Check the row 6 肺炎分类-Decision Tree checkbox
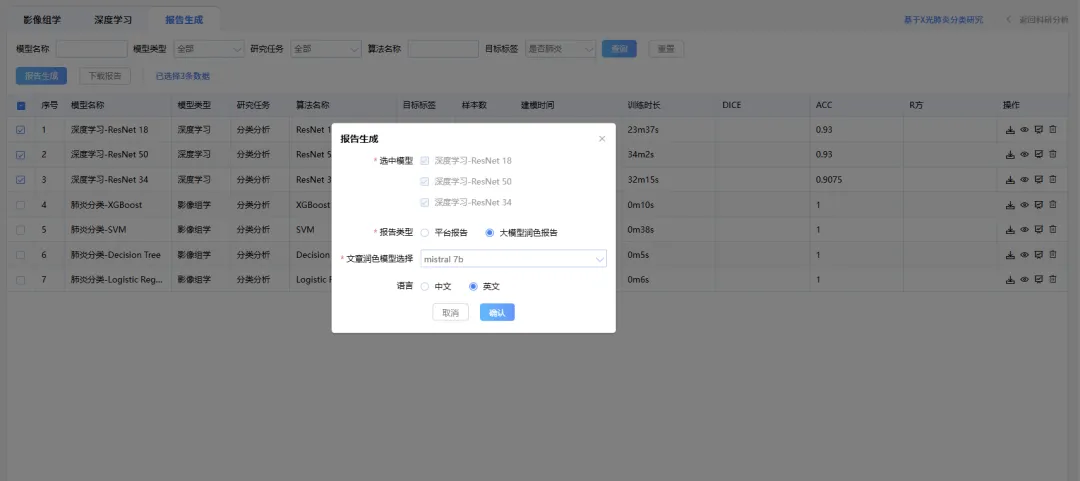Image resolution: width=1080 pixels, height=481 pixels. pos(21,255)
